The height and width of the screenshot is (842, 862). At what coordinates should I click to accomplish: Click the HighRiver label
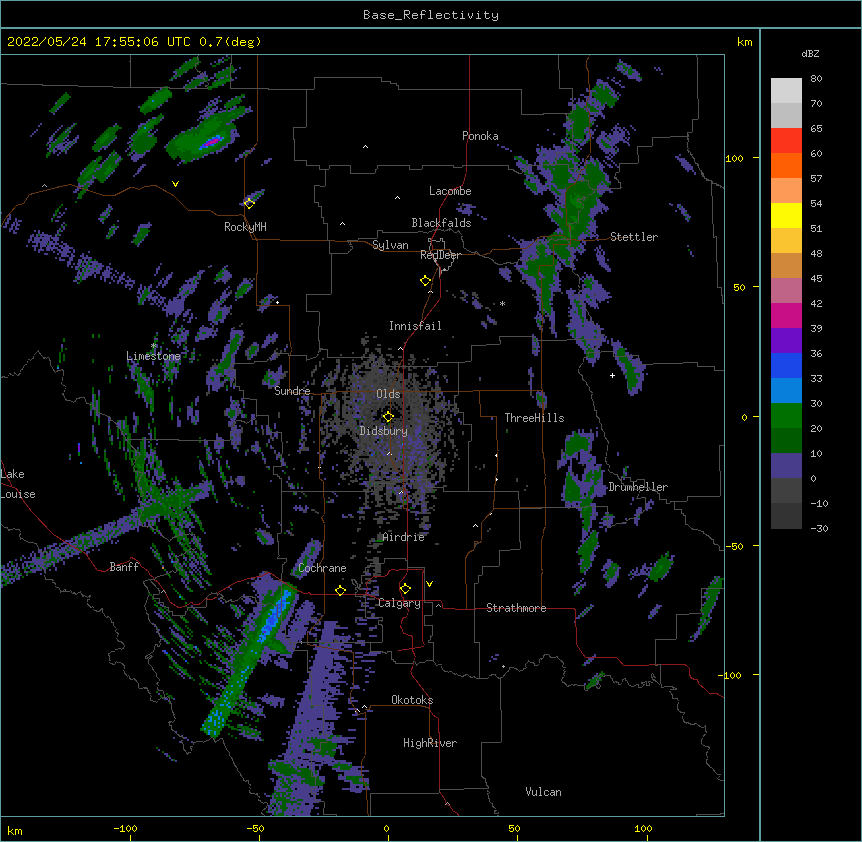tap(430, 743)
